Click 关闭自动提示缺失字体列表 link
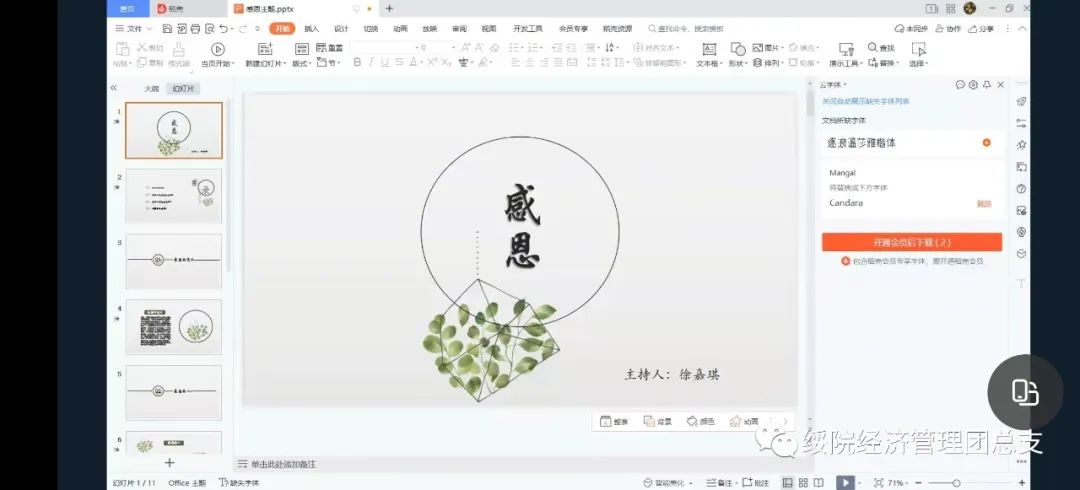1080x490 pixels. pyautogui.click(x=865, y=101)
